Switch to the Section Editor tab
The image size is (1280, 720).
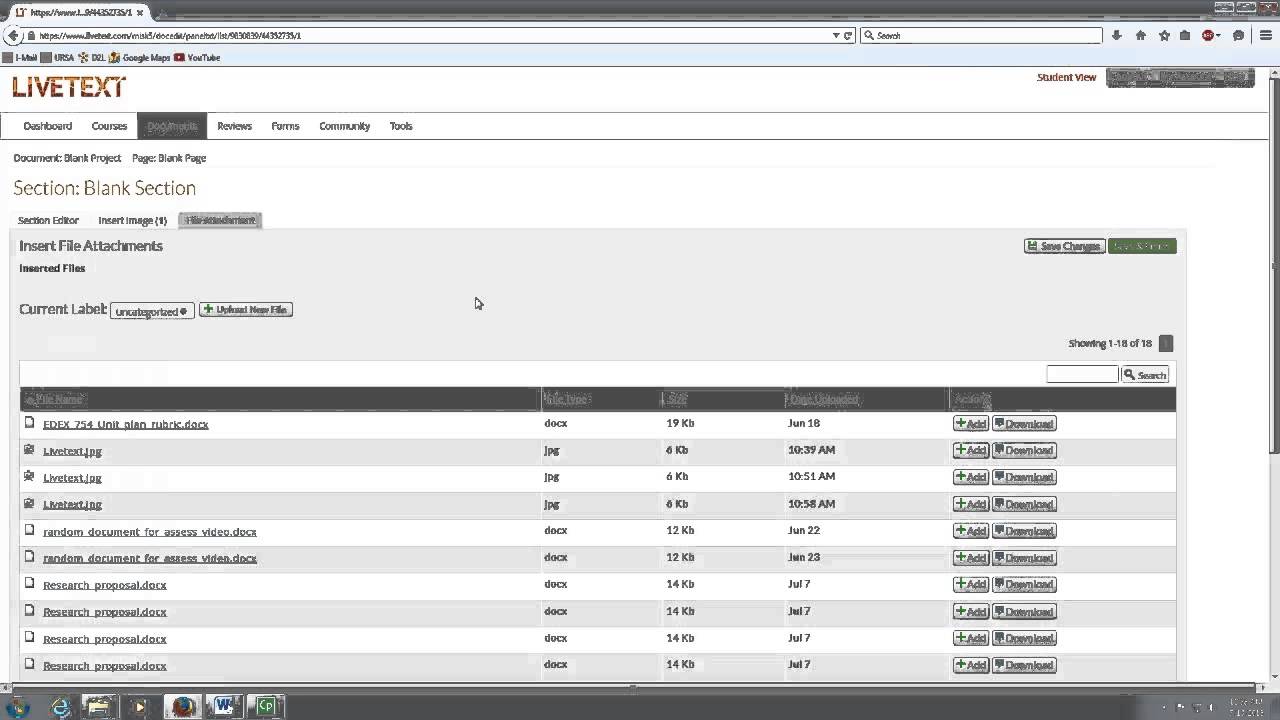(48, 220)
